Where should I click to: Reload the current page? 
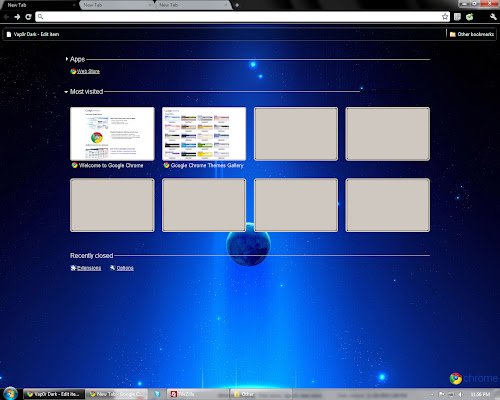pos(28,17)
